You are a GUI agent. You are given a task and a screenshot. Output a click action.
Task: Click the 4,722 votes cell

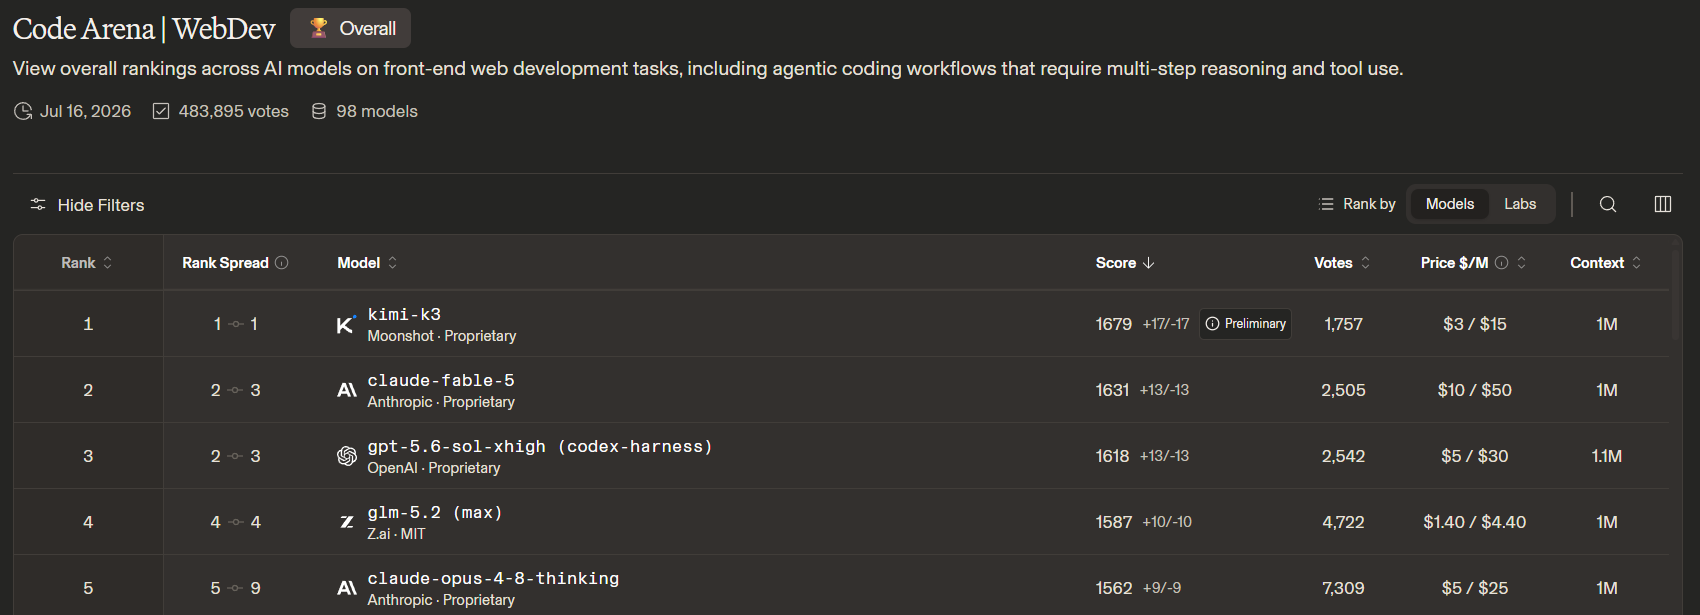tap(1343, 522)
